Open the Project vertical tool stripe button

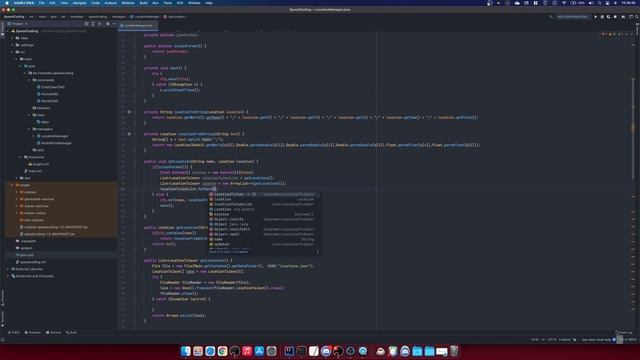point(2,29)
